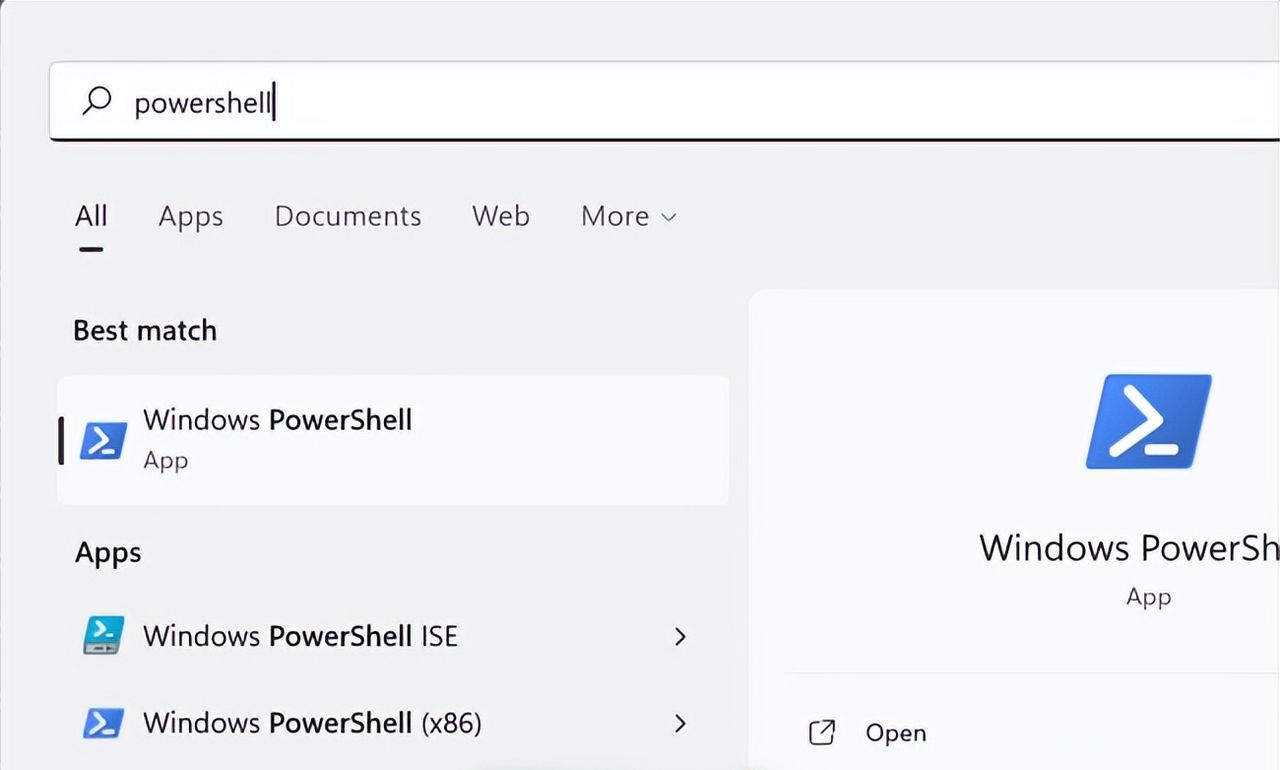Click the search magnifier icon
The image size is (1280, 770).
(x=96, y=101)
